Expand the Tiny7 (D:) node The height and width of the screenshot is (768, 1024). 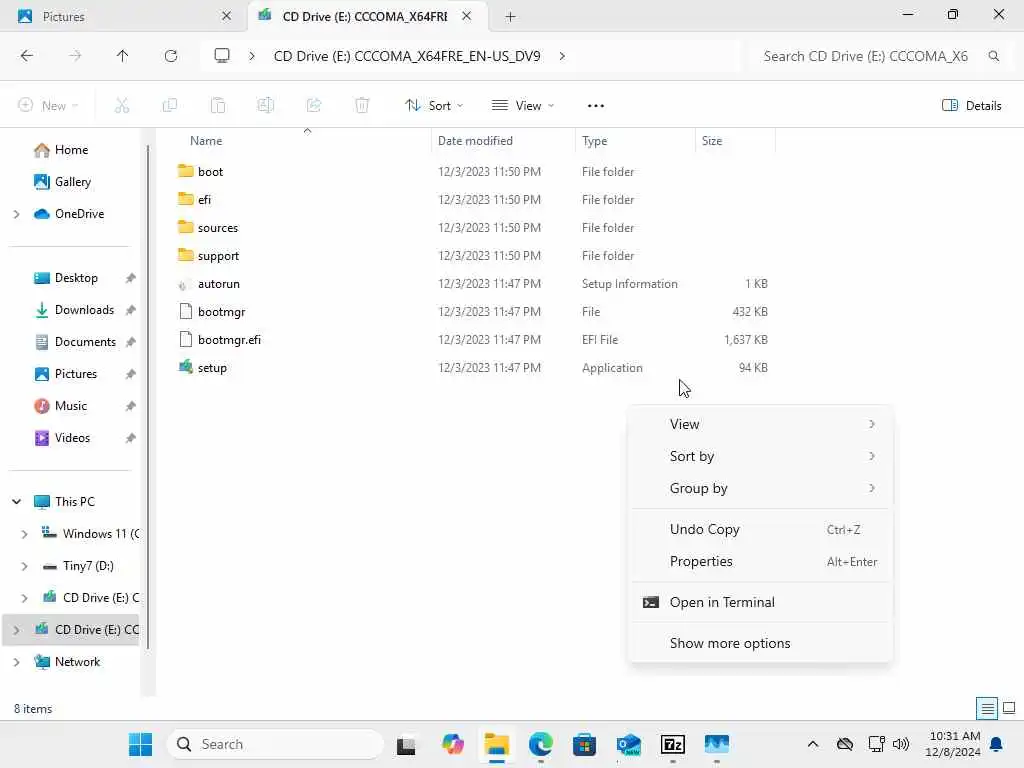tap(25, 566)
